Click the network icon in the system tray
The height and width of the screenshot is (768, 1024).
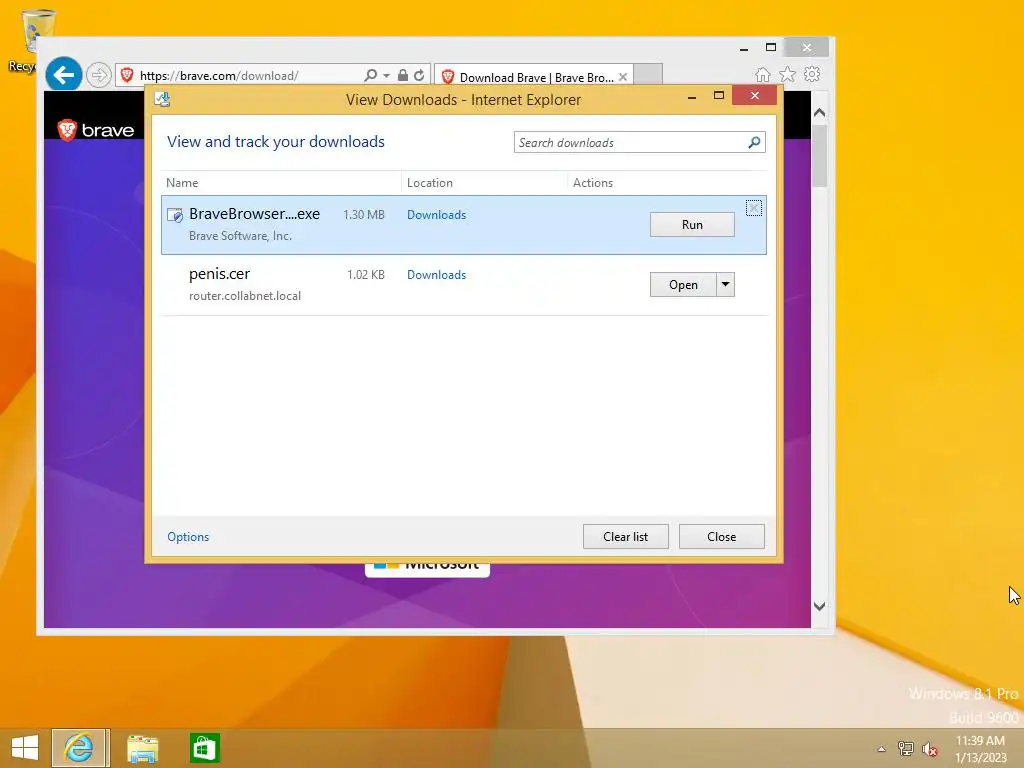pyautogui.click(x=906, y=749)
